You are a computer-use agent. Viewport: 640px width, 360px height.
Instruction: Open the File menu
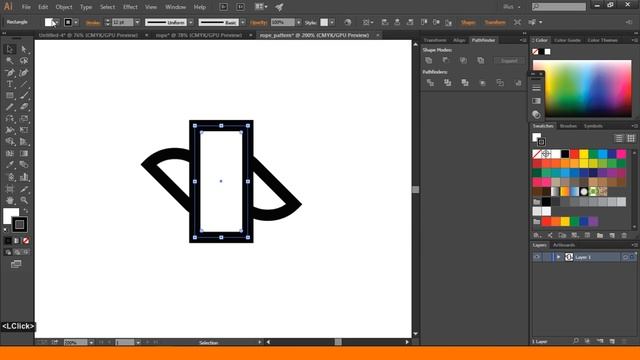coord(26,7)
